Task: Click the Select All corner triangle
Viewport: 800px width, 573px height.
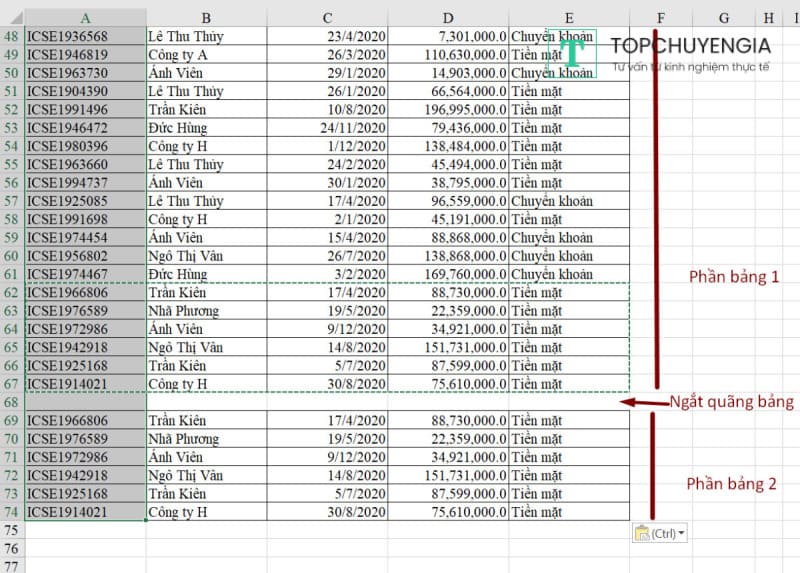Action: pos(12,17)
